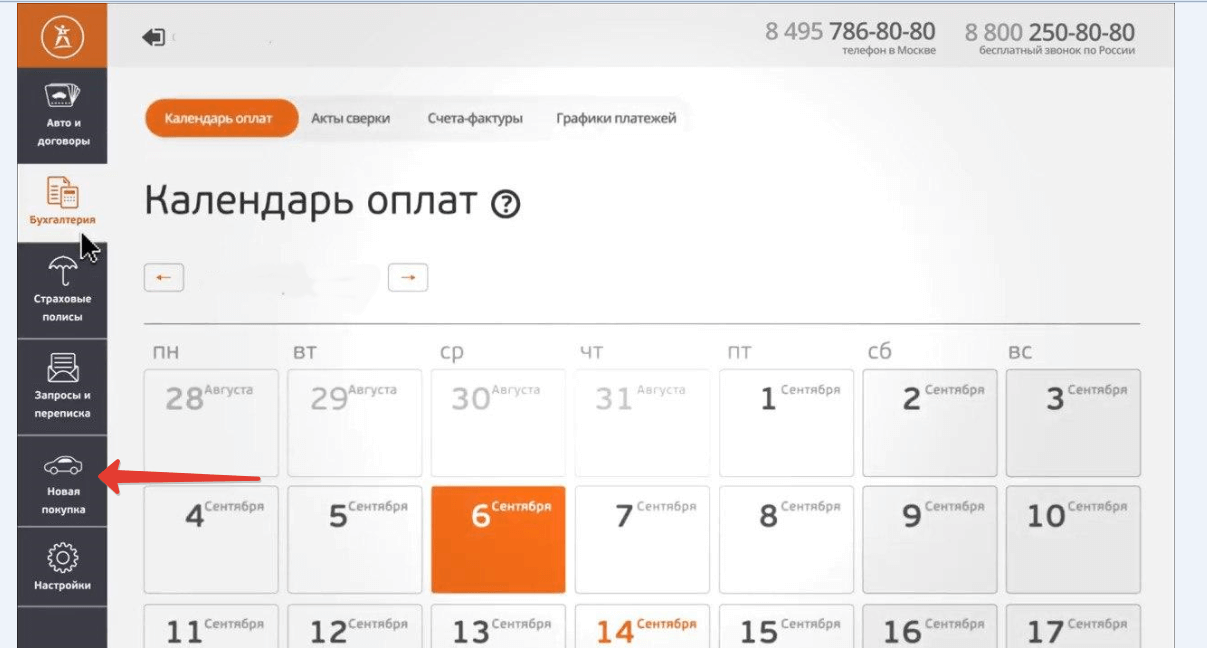Select 15 Сентября calendar cell
Screen dimensions: 1207x648
click(786, 626)
